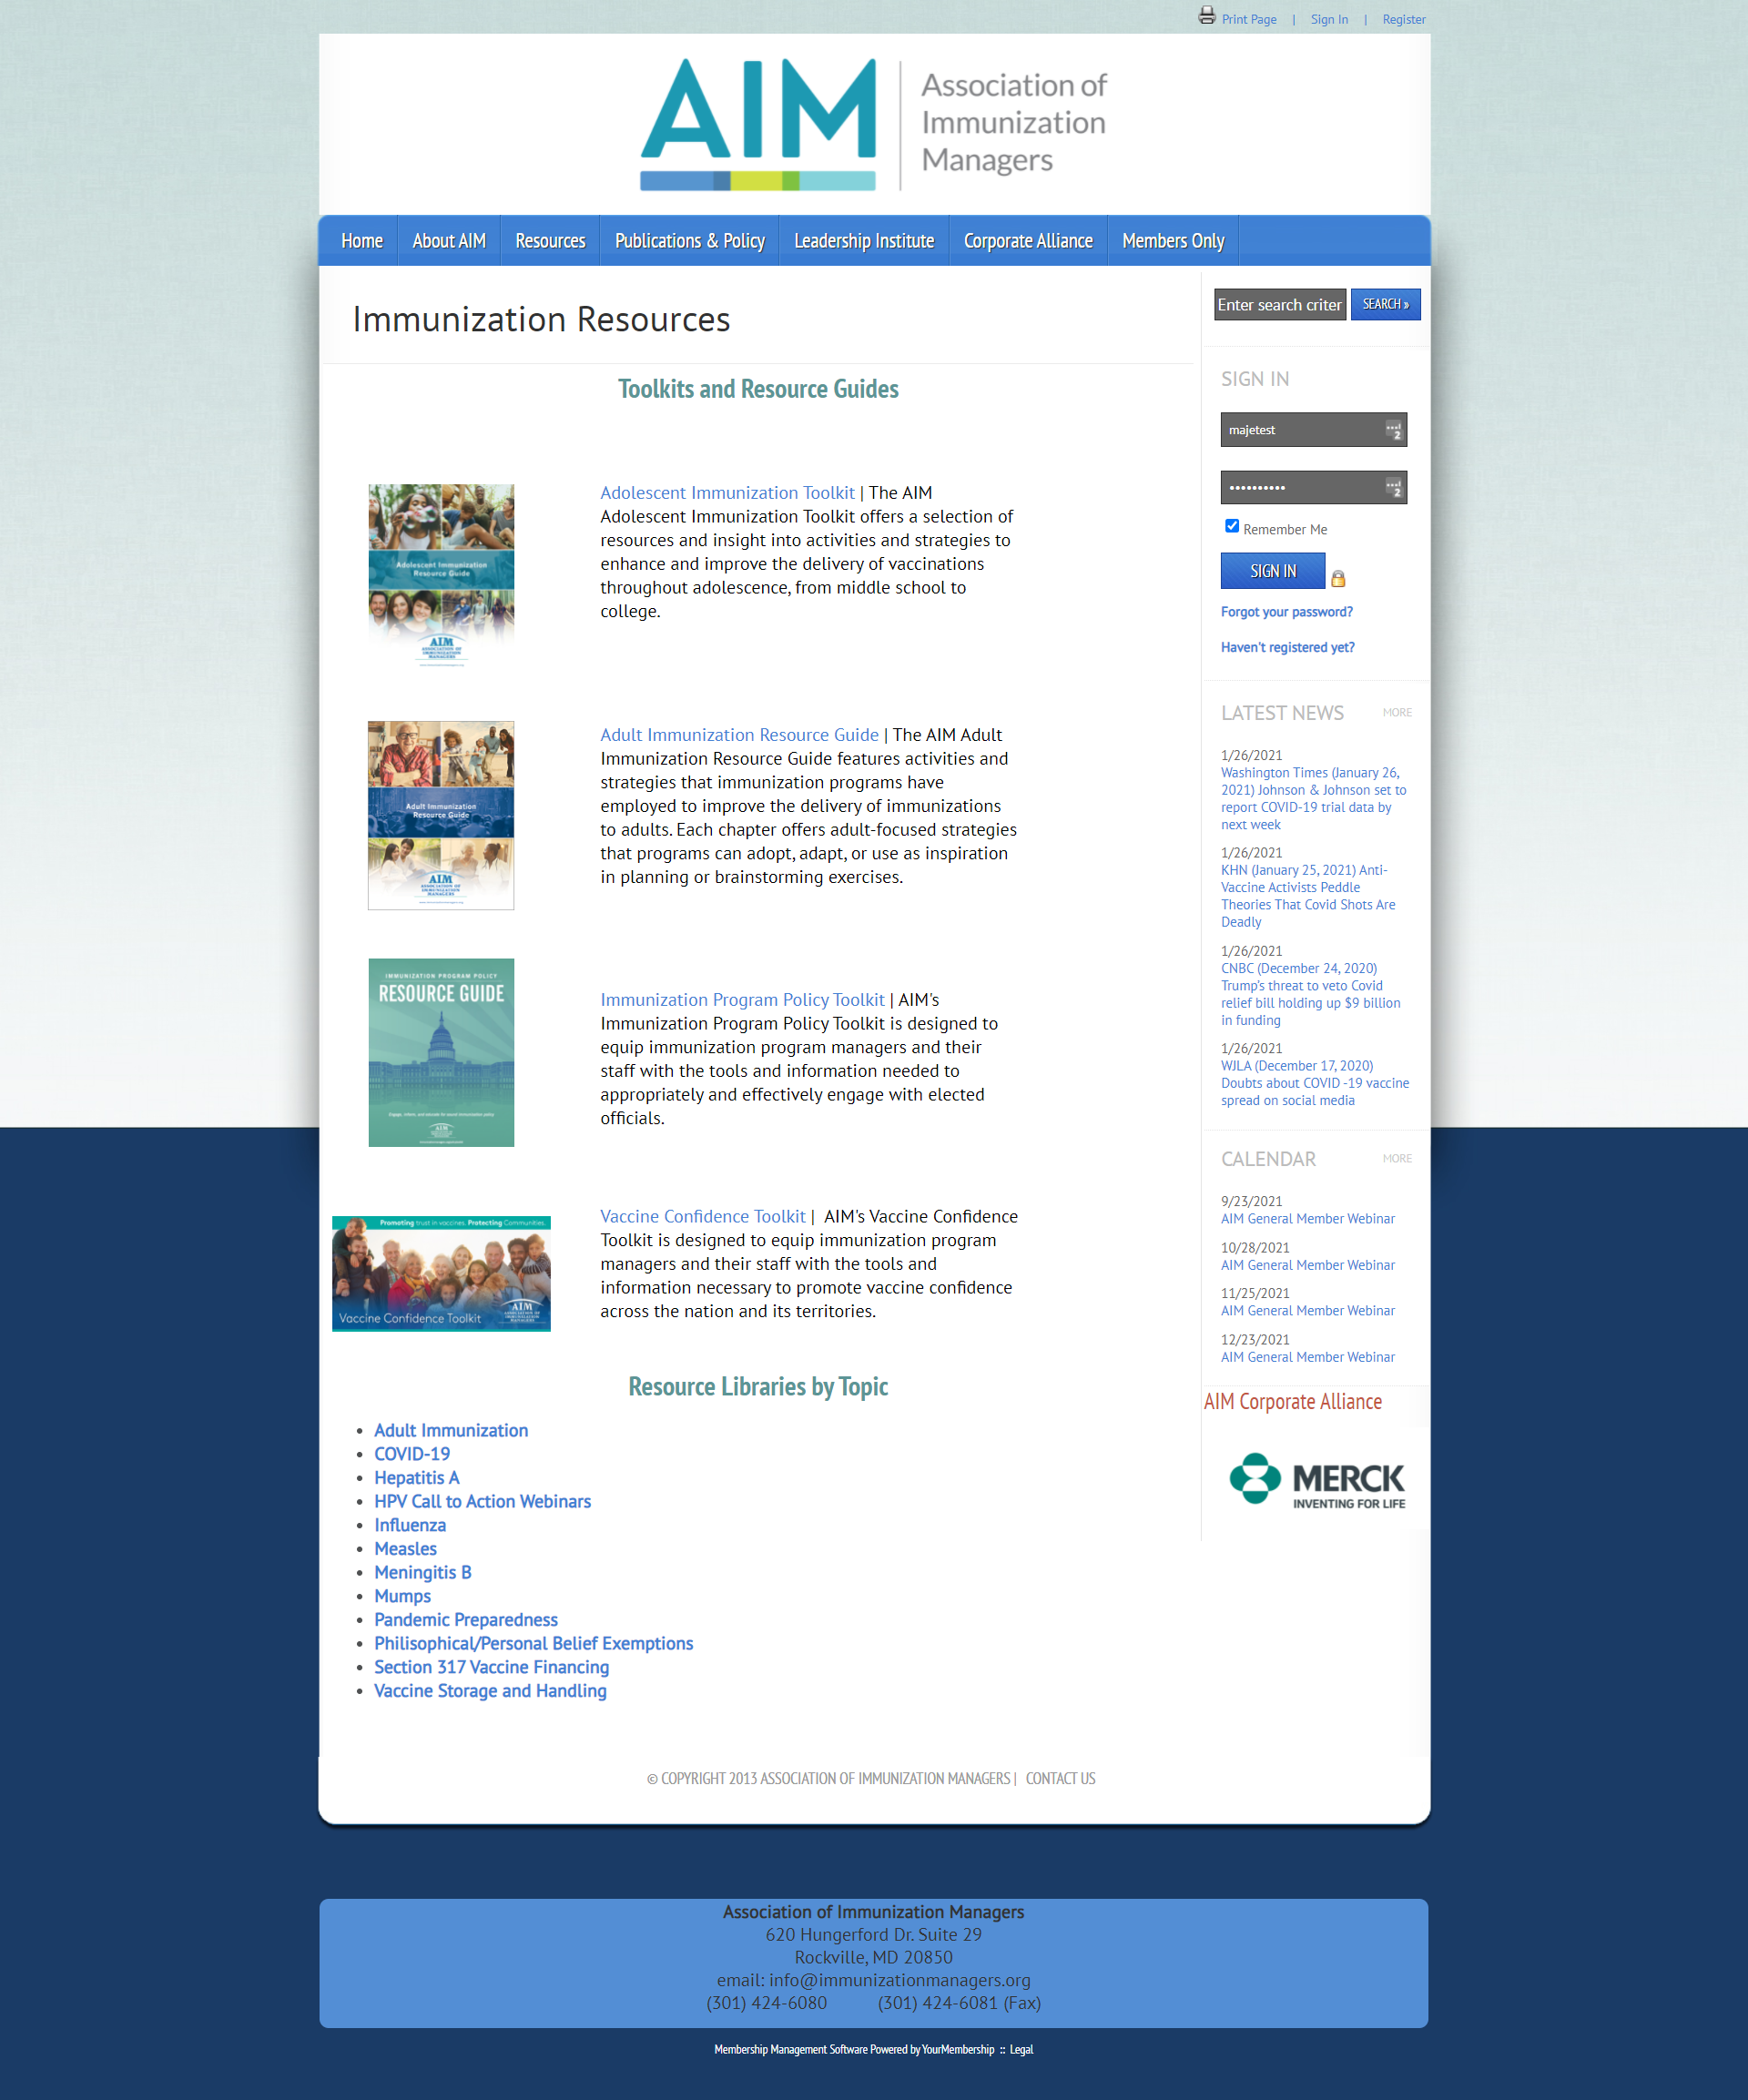The width and height of the screenshot is (1748, 2100).
Task: Follow the Forgot your password link
Action: [x=1286, y=612]
